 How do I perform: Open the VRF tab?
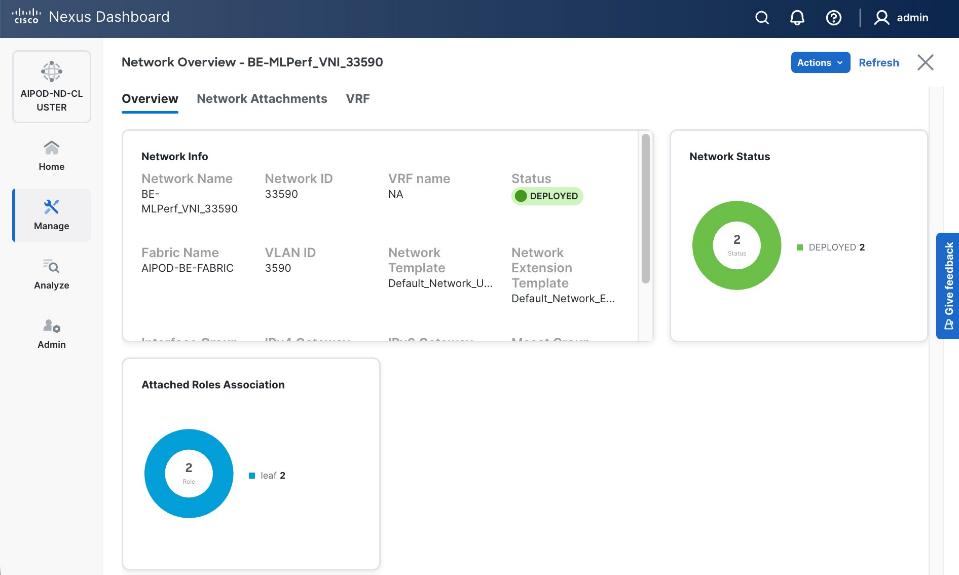(x=358, y=99)
